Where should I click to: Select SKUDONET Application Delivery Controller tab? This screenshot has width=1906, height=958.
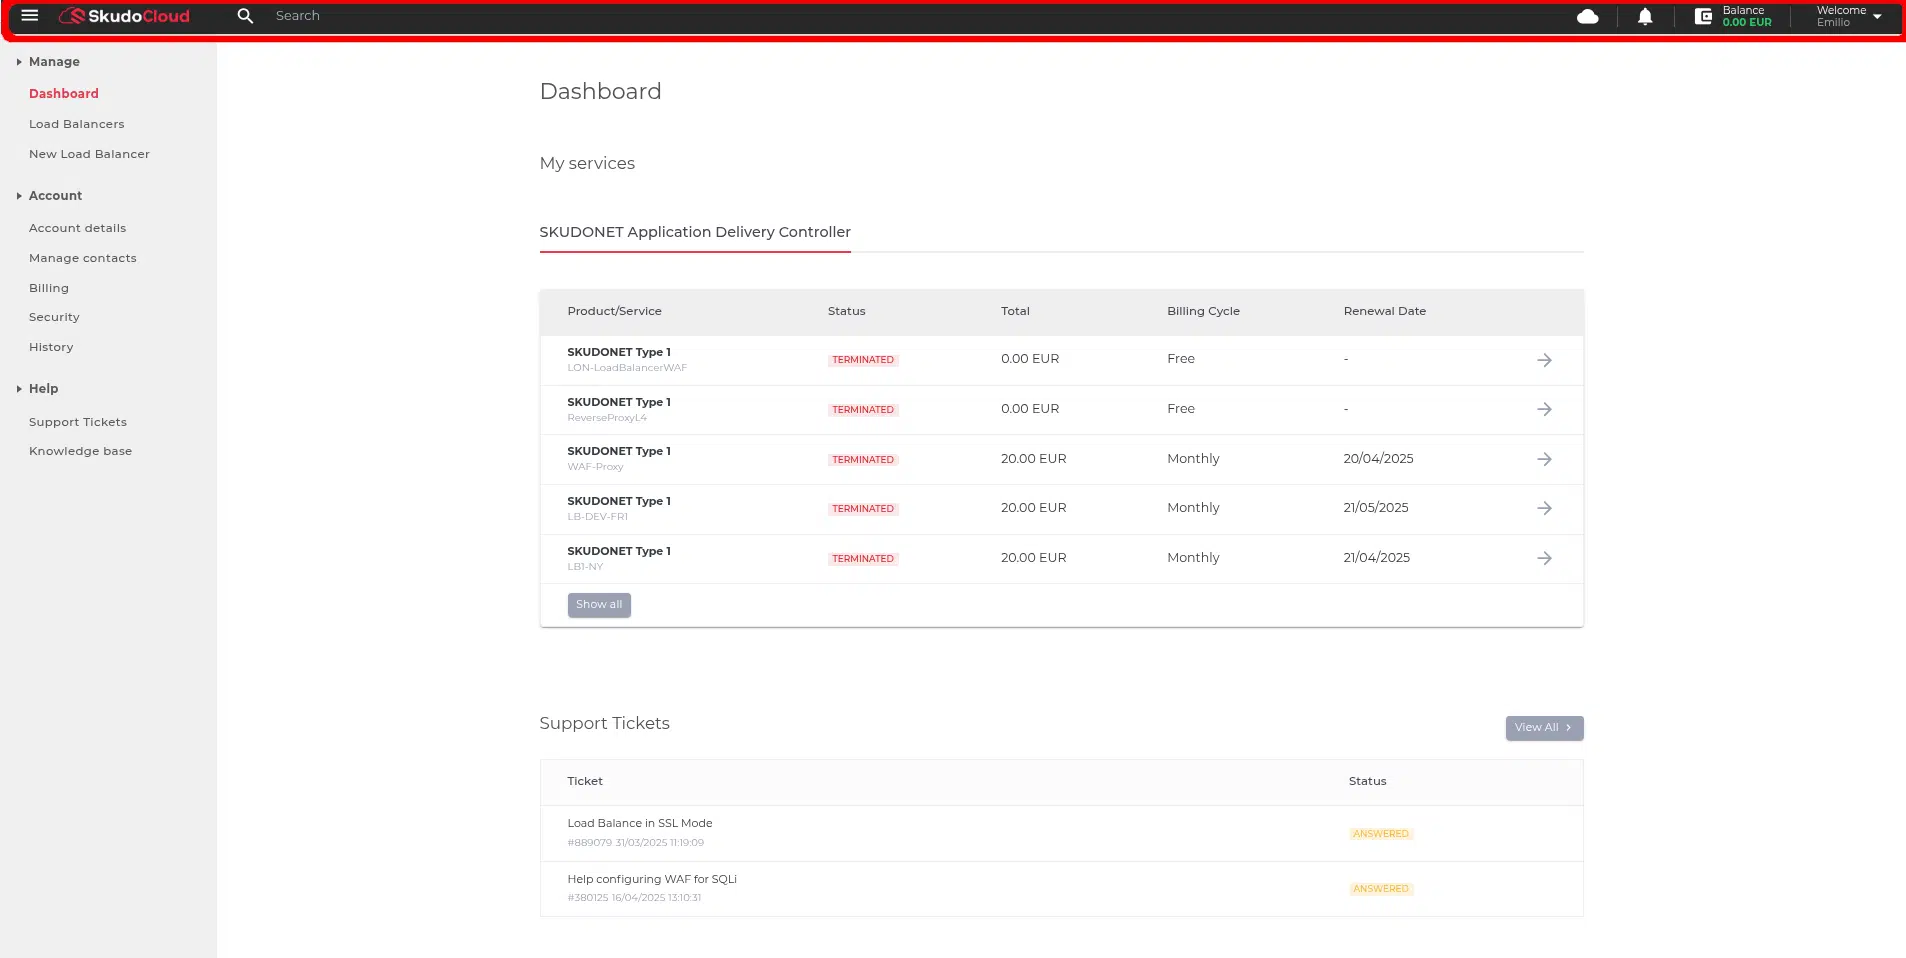click(695, 232)
